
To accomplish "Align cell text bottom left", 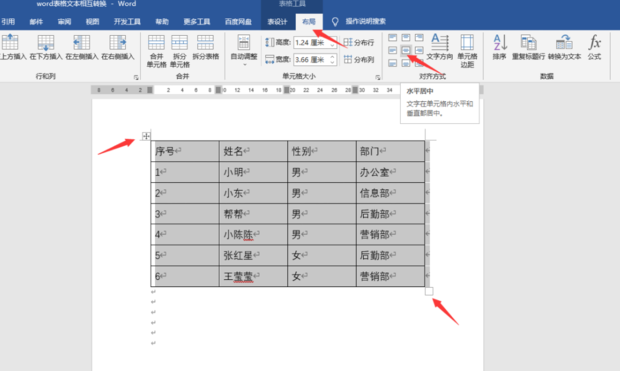I will point(392,63).
